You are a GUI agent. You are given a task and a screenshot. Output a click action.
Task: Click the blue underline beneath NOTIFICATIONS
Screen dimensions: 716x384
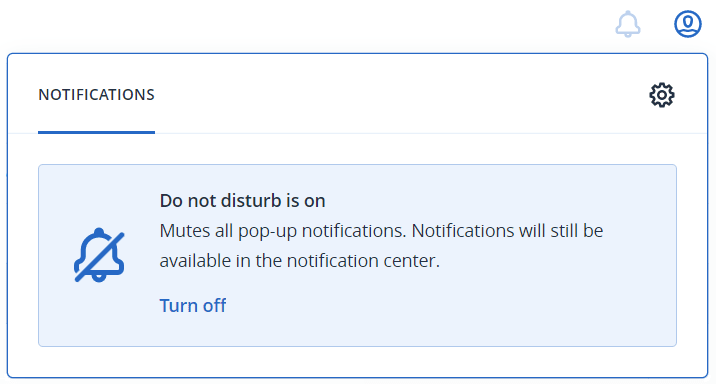[96, 132]
